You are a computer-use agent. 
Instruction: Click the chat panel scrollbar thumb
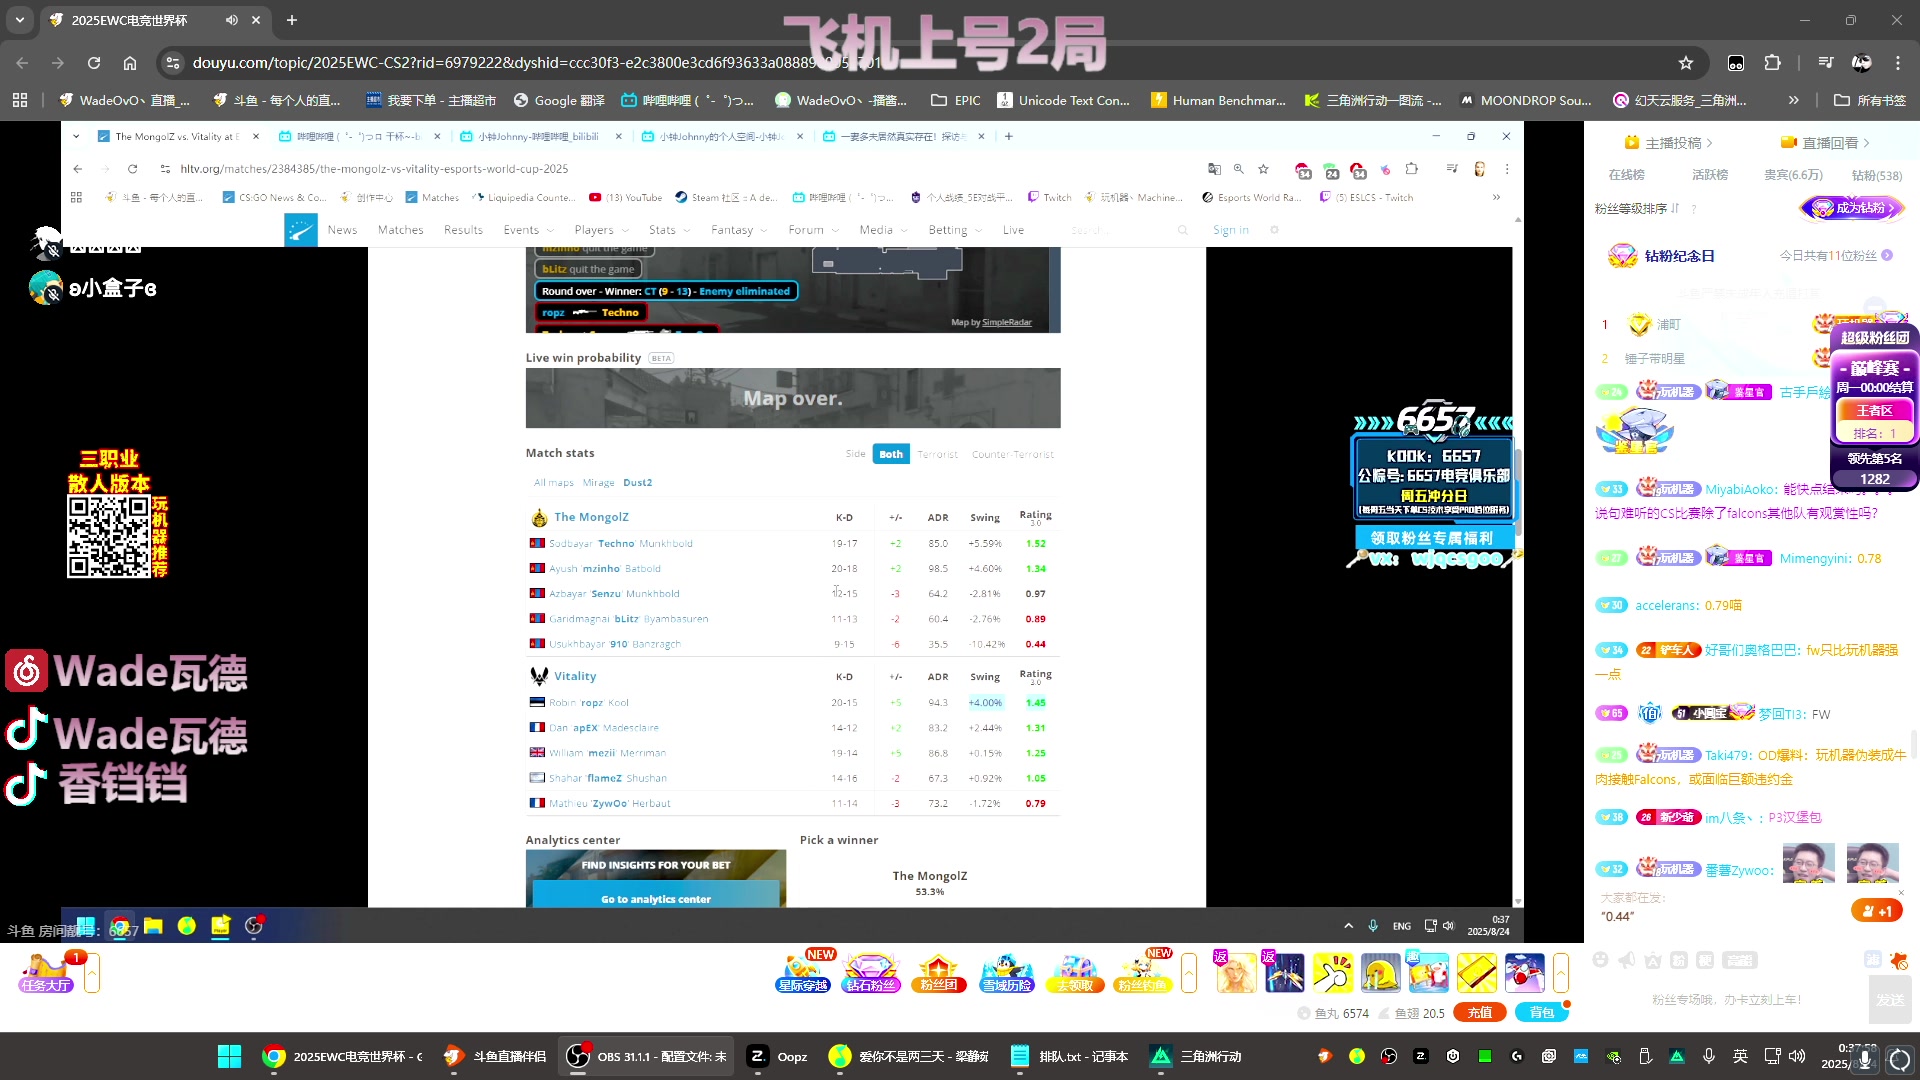click(1914, 745)
